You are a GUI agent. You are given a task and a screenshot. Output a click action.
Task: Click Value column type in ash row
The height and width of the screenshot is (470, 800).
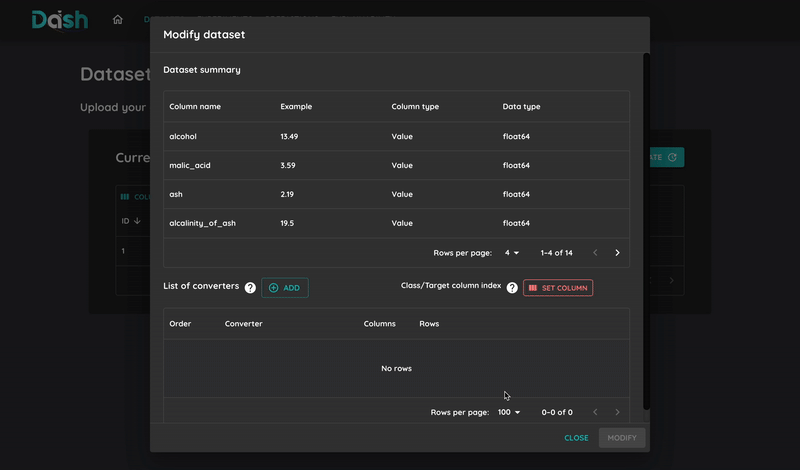pos(402,194)
